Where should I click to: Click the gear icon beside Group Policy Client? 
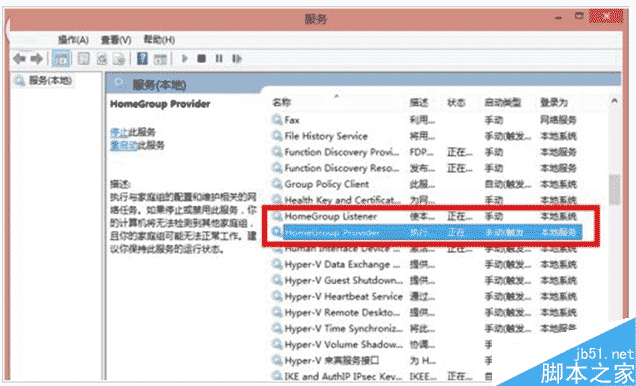277,184
